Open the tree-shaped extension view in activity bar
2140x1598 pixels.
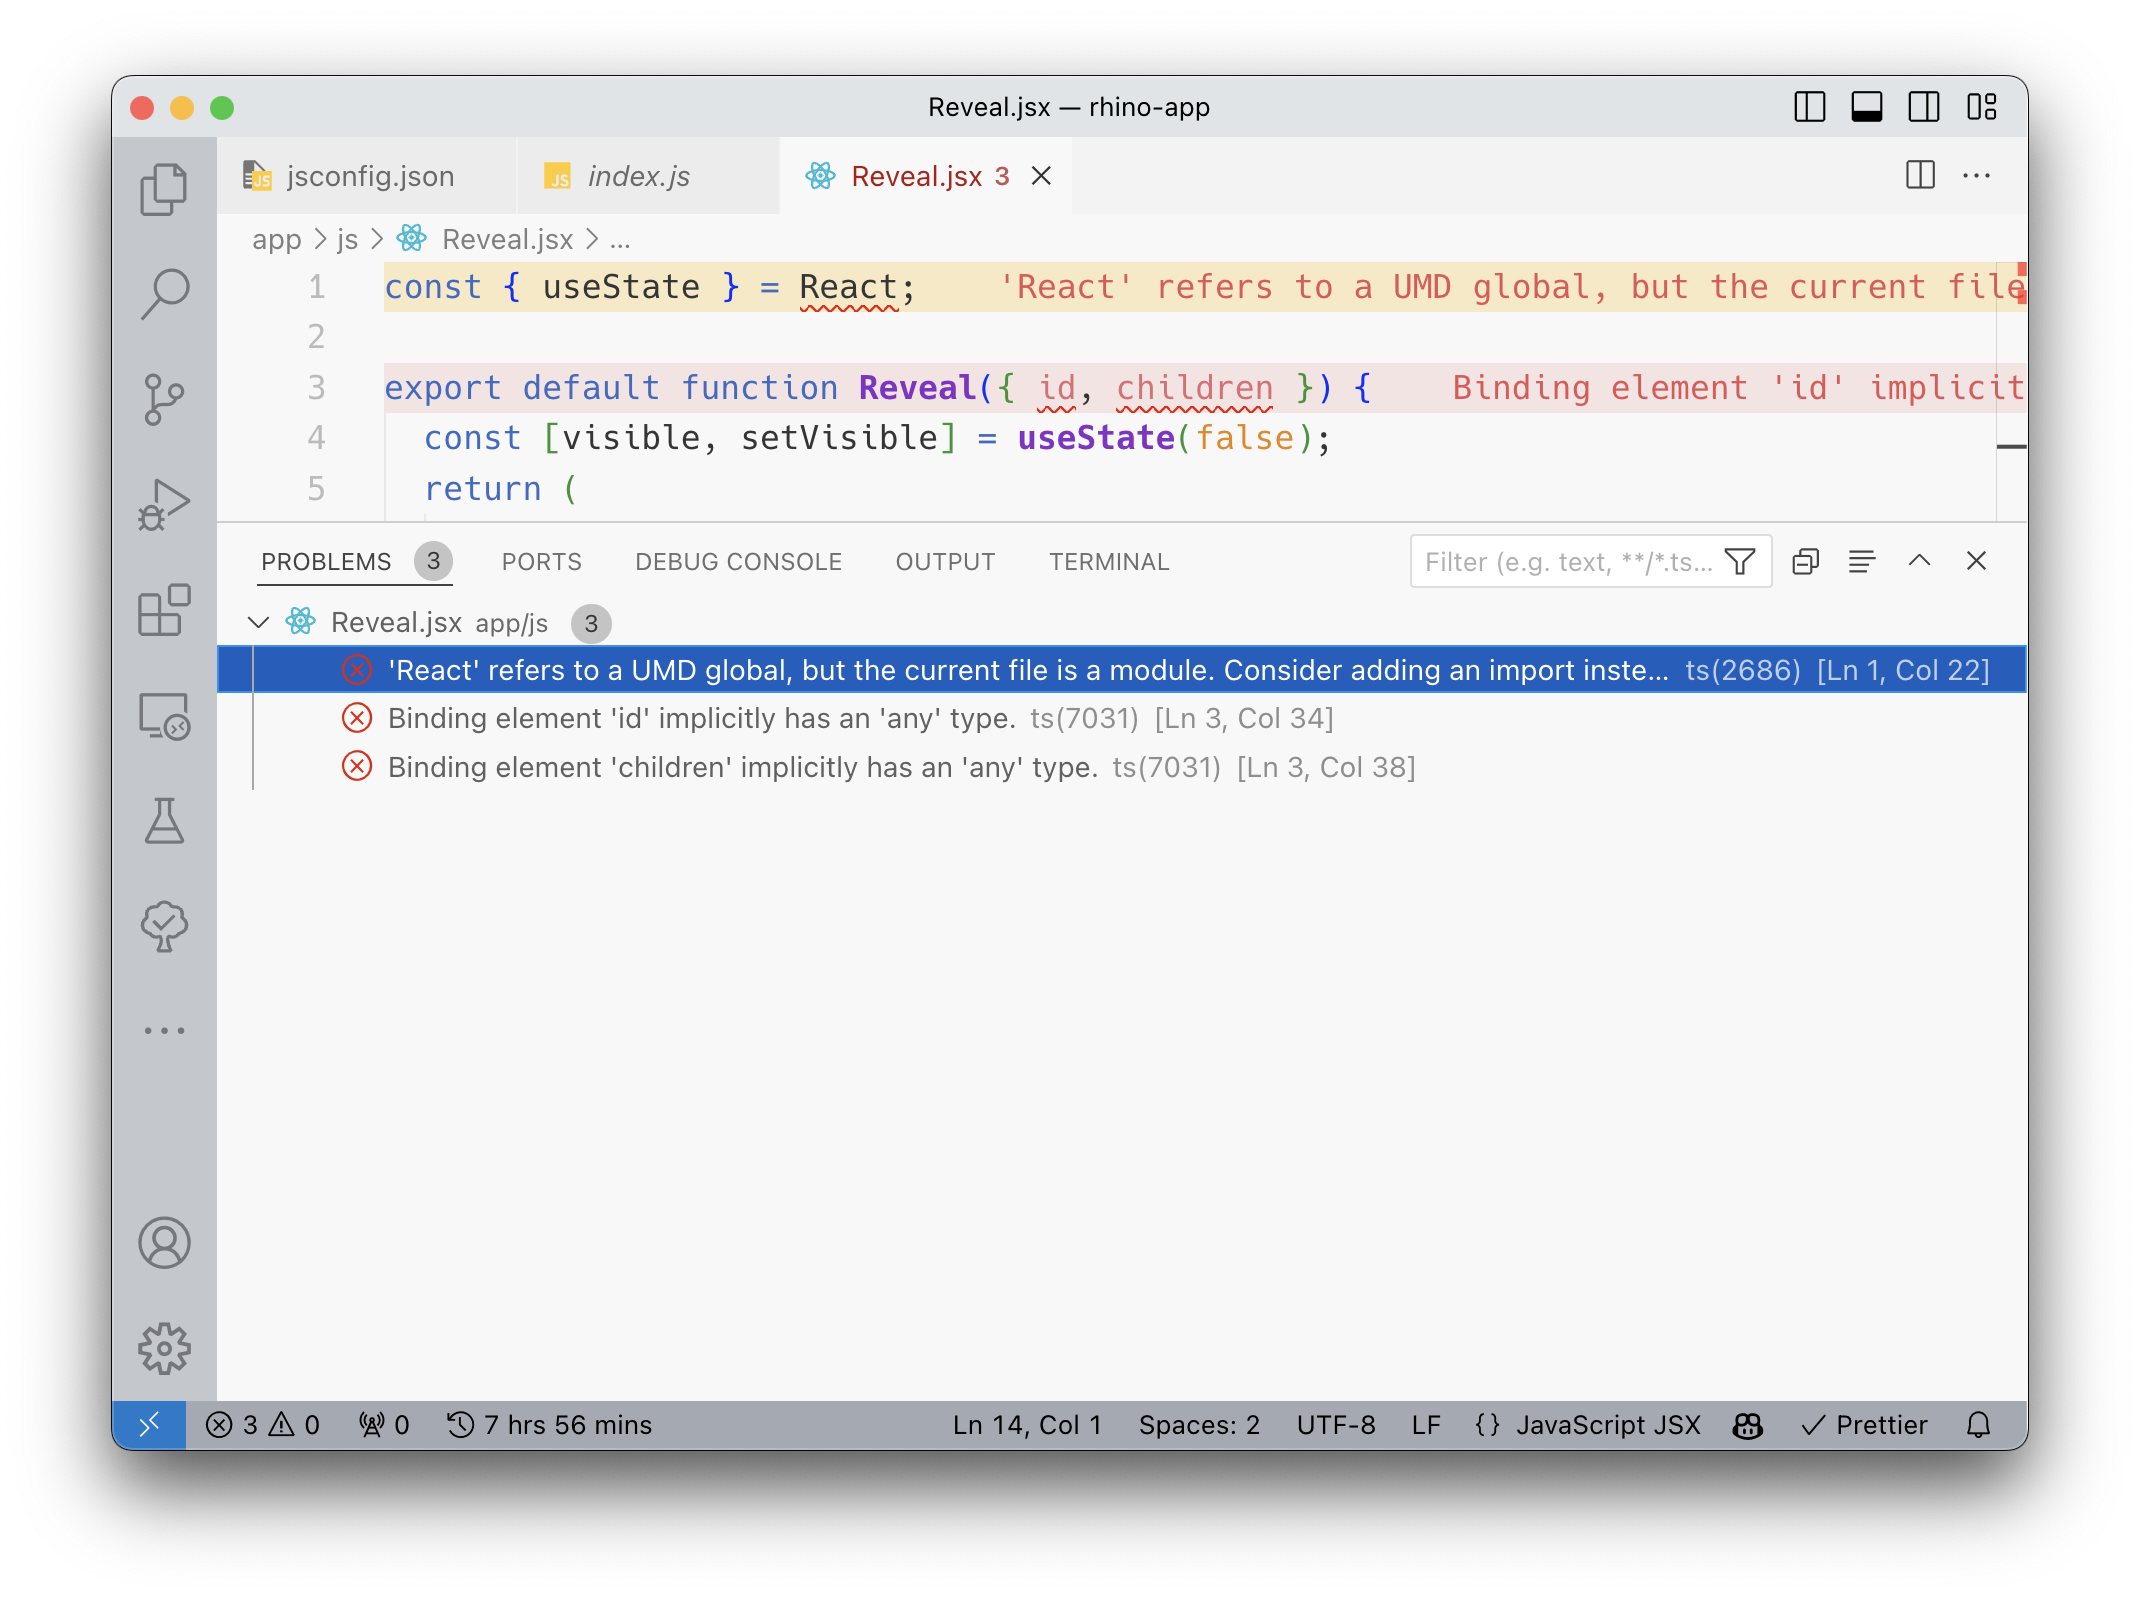pyautogui.click(x=164, y=925)
